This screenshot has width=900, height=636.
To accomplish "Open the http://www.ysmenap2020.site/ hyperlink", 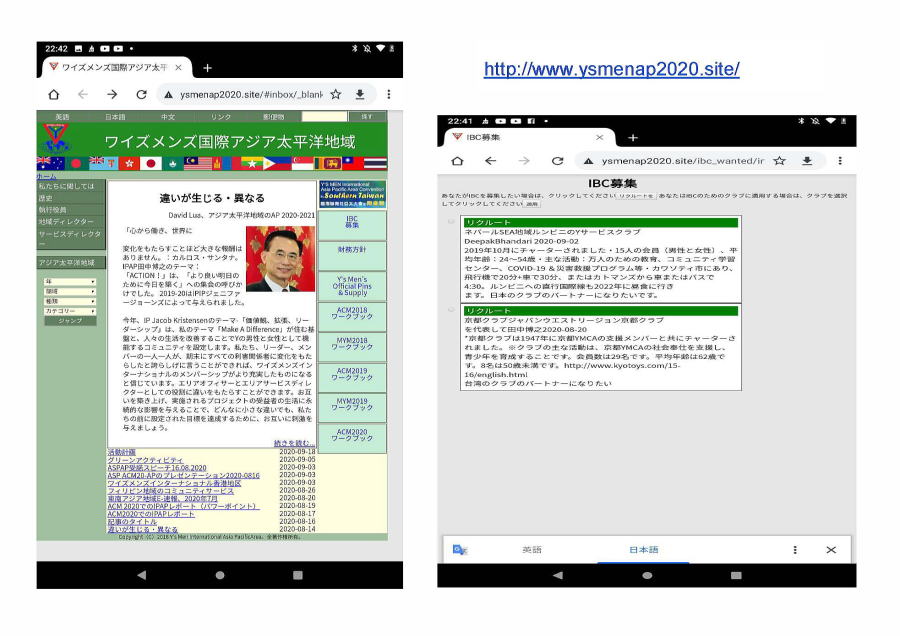I will point(611,69).
